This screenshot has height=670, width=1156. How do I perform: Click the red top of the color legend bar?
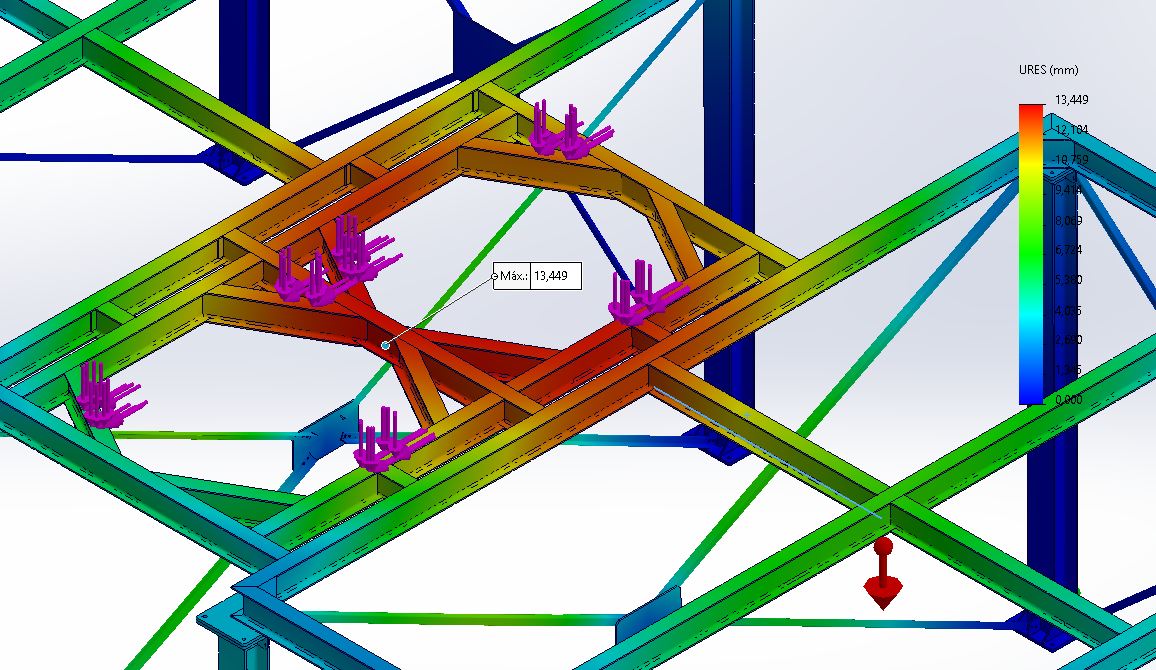coord(1031,111)
